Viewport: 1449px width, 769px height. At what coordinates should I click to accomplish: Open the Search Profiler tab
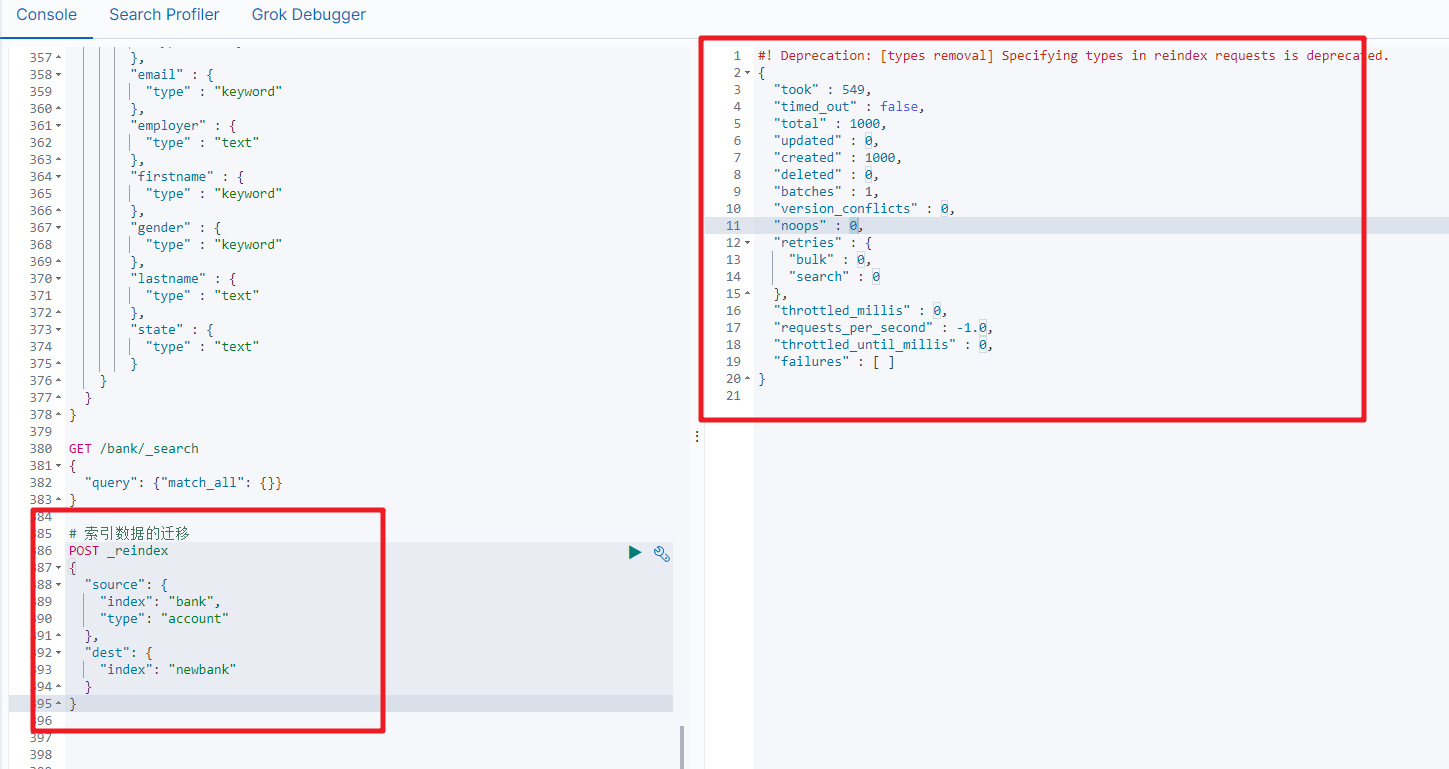click(x=164, y=15)
